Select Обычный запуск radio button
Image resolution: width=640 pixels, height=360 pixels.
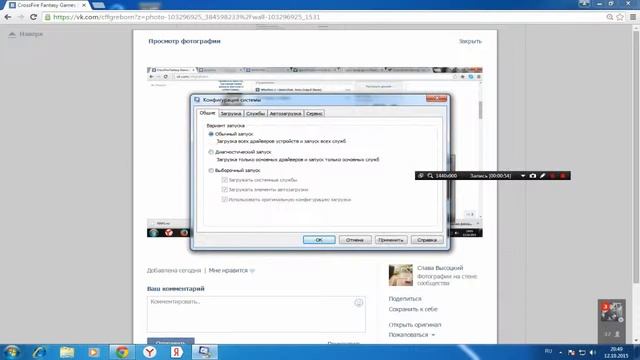(x=211, y=134)
